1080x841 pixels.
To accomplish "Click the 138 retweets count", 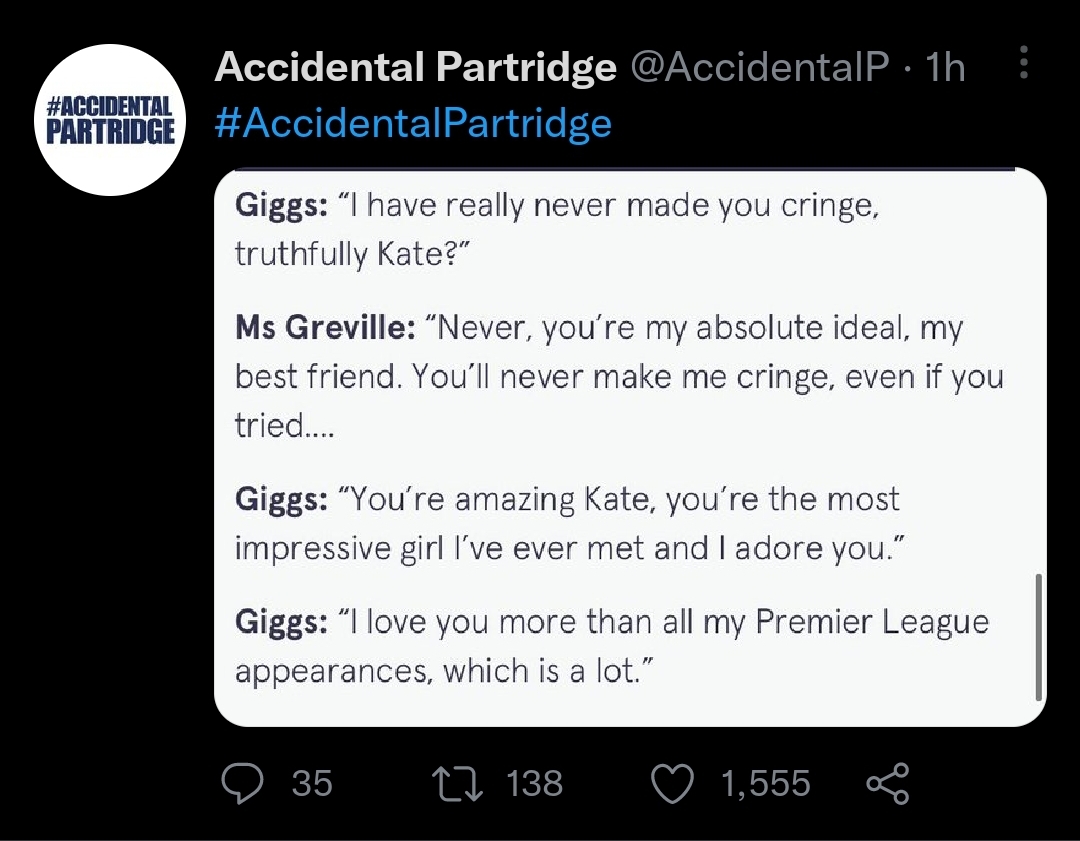I will (x=535, y=783).
